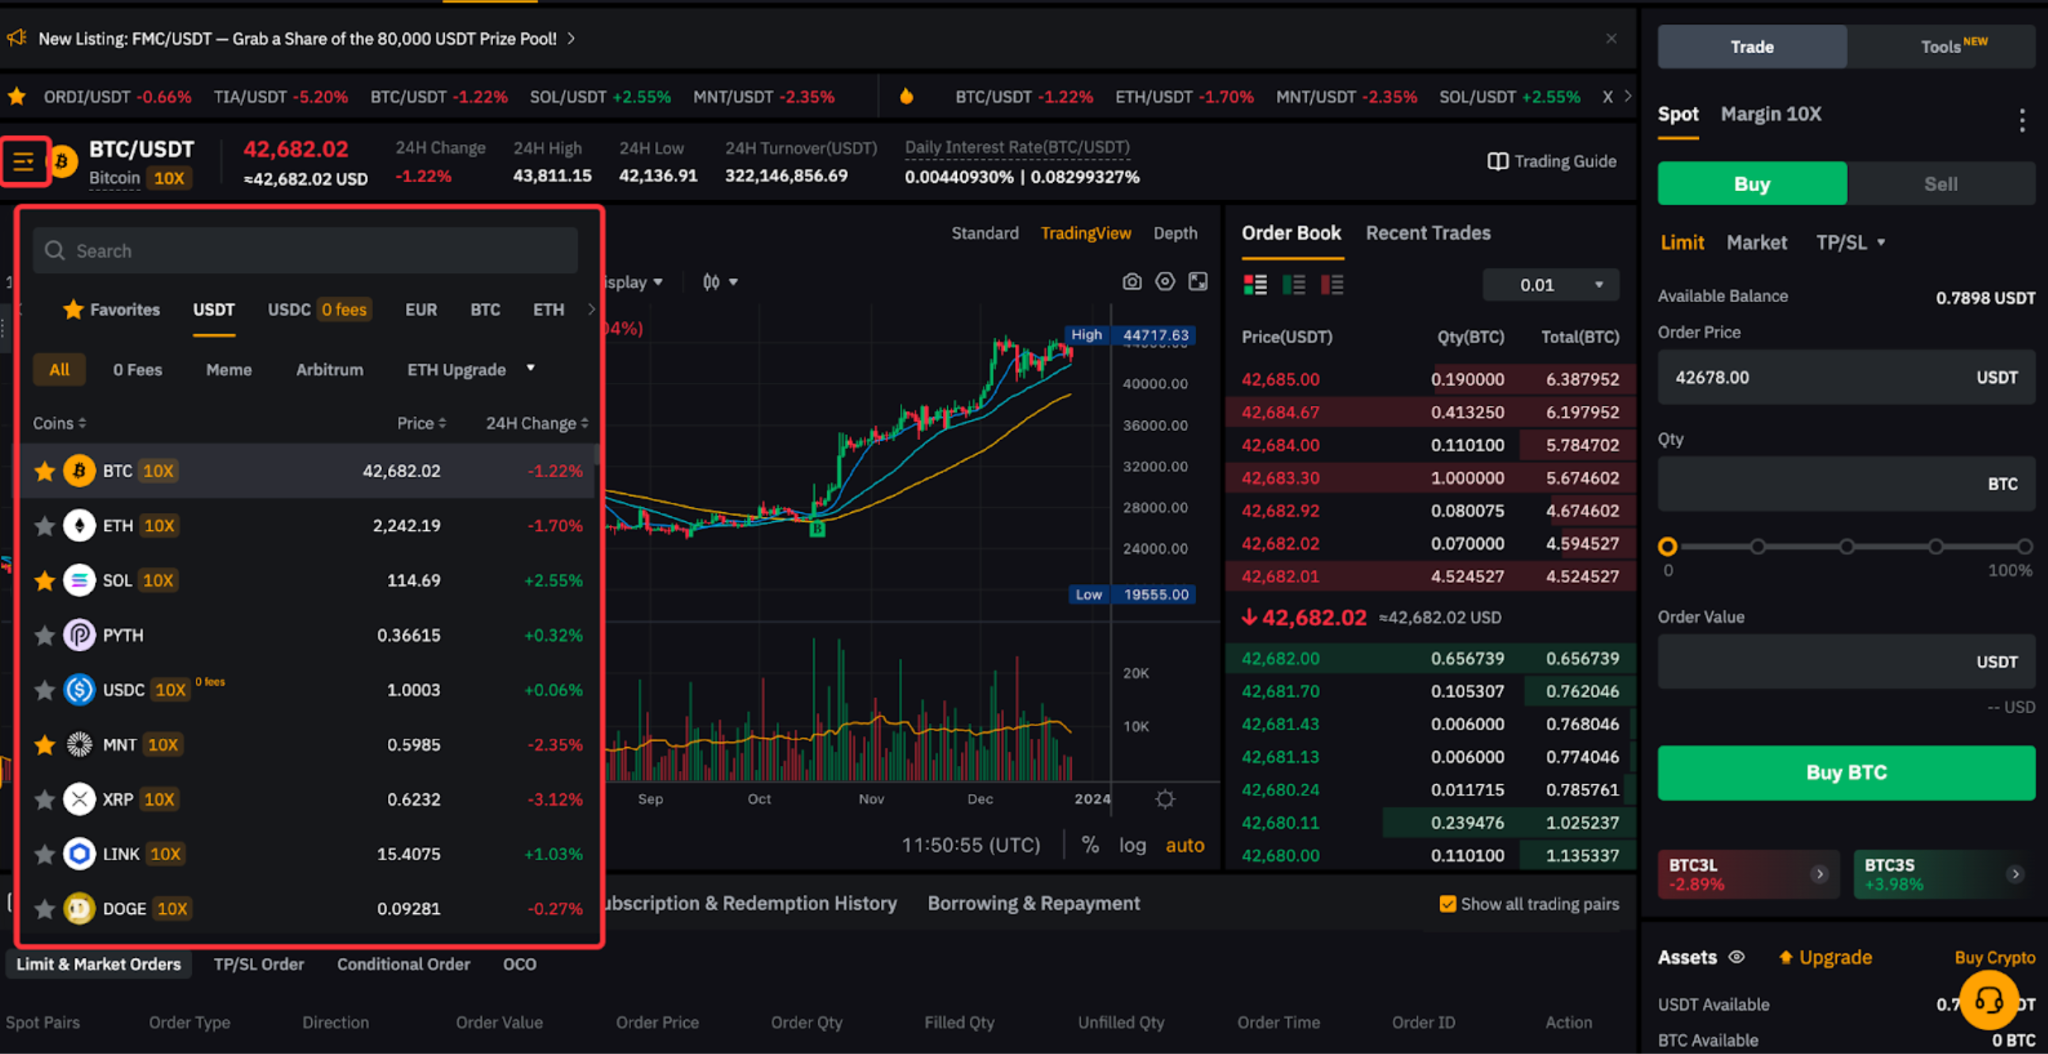This screenshot has width=2048, height=1054.
Task: Expand chart to fullscreen icon
Action: pyautogui.click(x=1198, y=282)
